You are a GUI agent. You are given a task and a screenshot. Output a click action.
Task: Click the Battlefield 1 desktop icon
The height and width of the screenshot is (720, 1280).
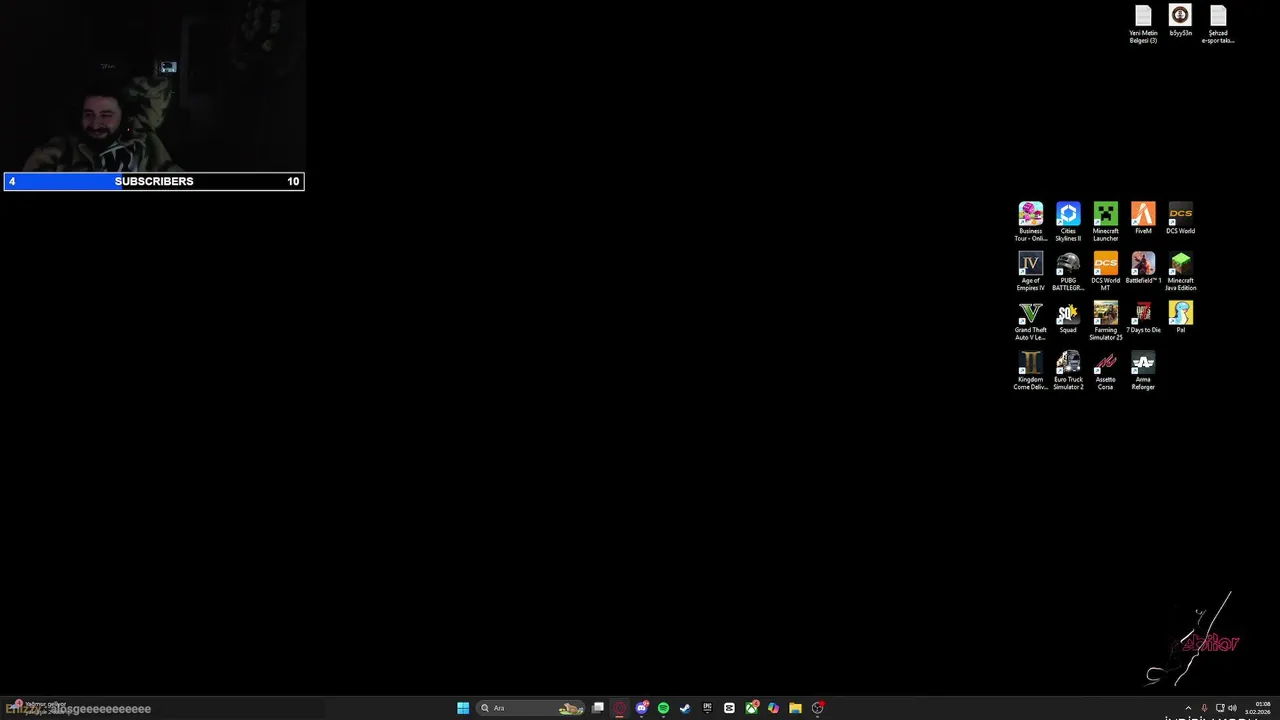point(1143,268)
